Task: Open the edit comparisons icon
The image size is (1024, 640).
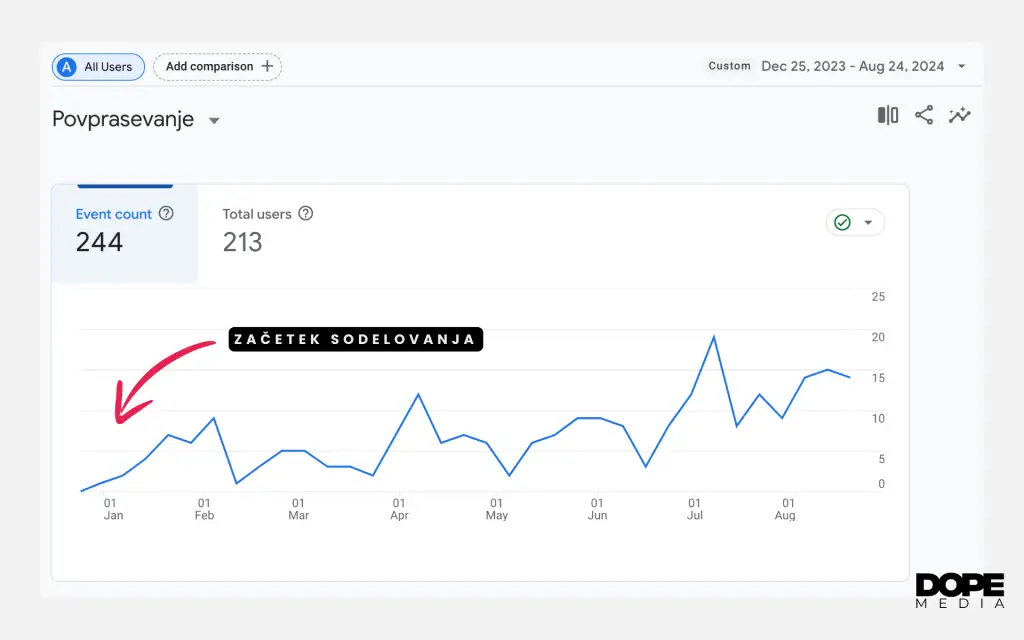Action: (x=888, y=116)
